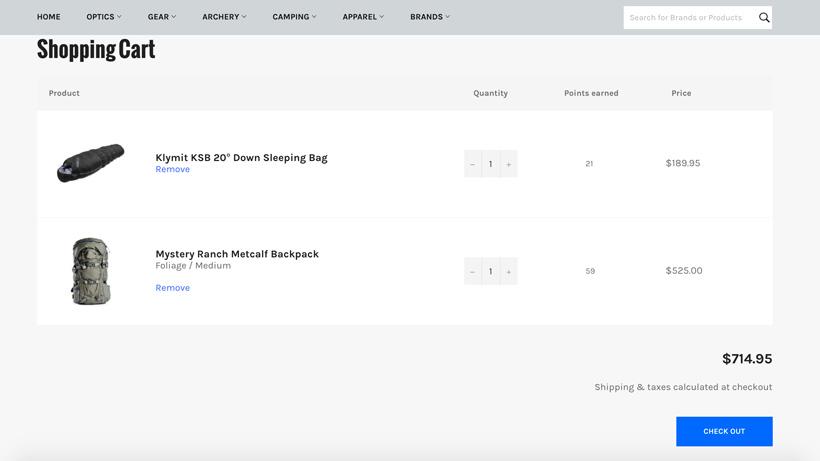Open the CAMPING menu
Image resolution: width=820 pixels, height=461 pixels.
[294, 17]
